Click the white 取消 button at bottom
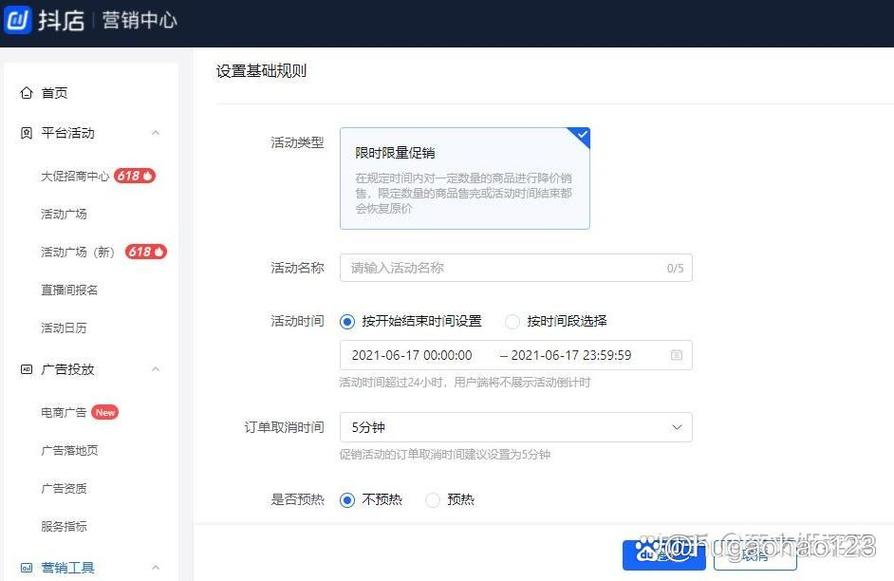 [755, 555]
